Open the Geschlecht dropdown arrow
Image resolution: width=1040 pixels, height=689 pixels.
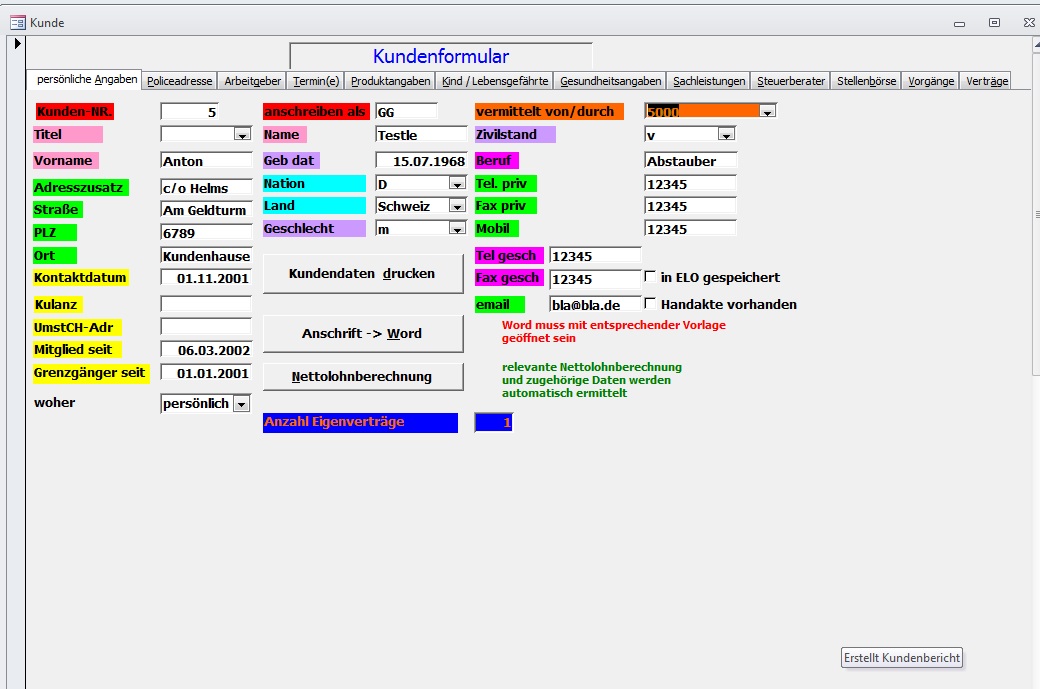click(x=457, y=229)
